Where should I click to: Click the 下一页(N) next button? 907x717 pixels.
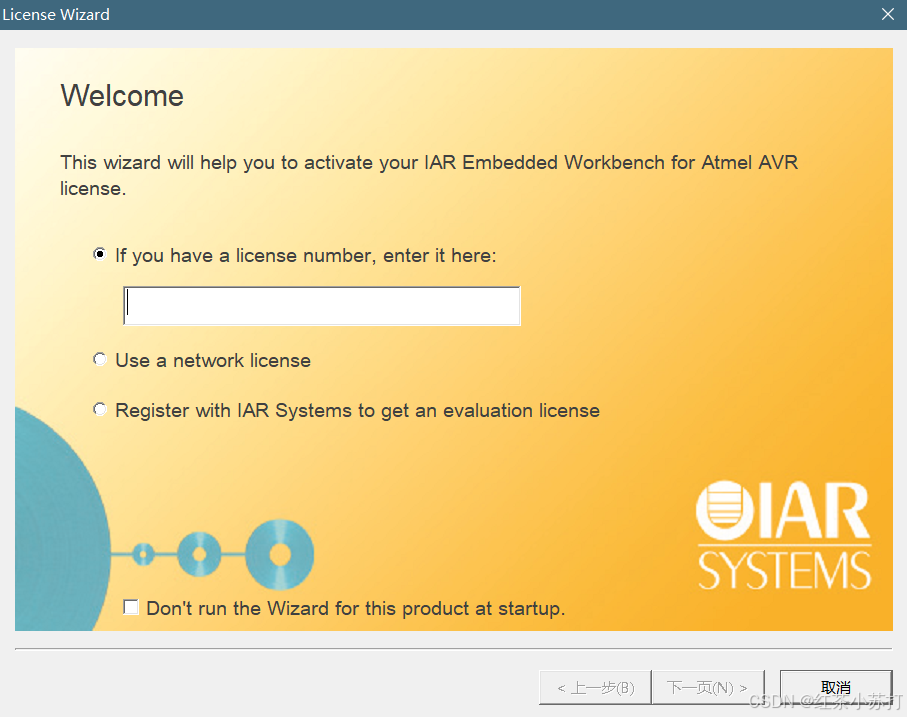(708, 688)
